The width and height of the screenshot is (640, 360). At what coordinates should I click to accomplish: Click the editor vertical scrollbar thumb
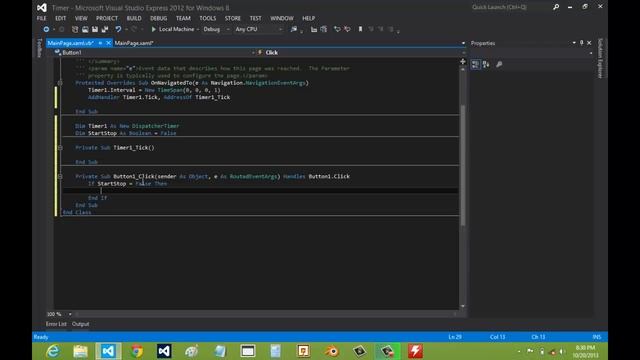click(462, 165)
